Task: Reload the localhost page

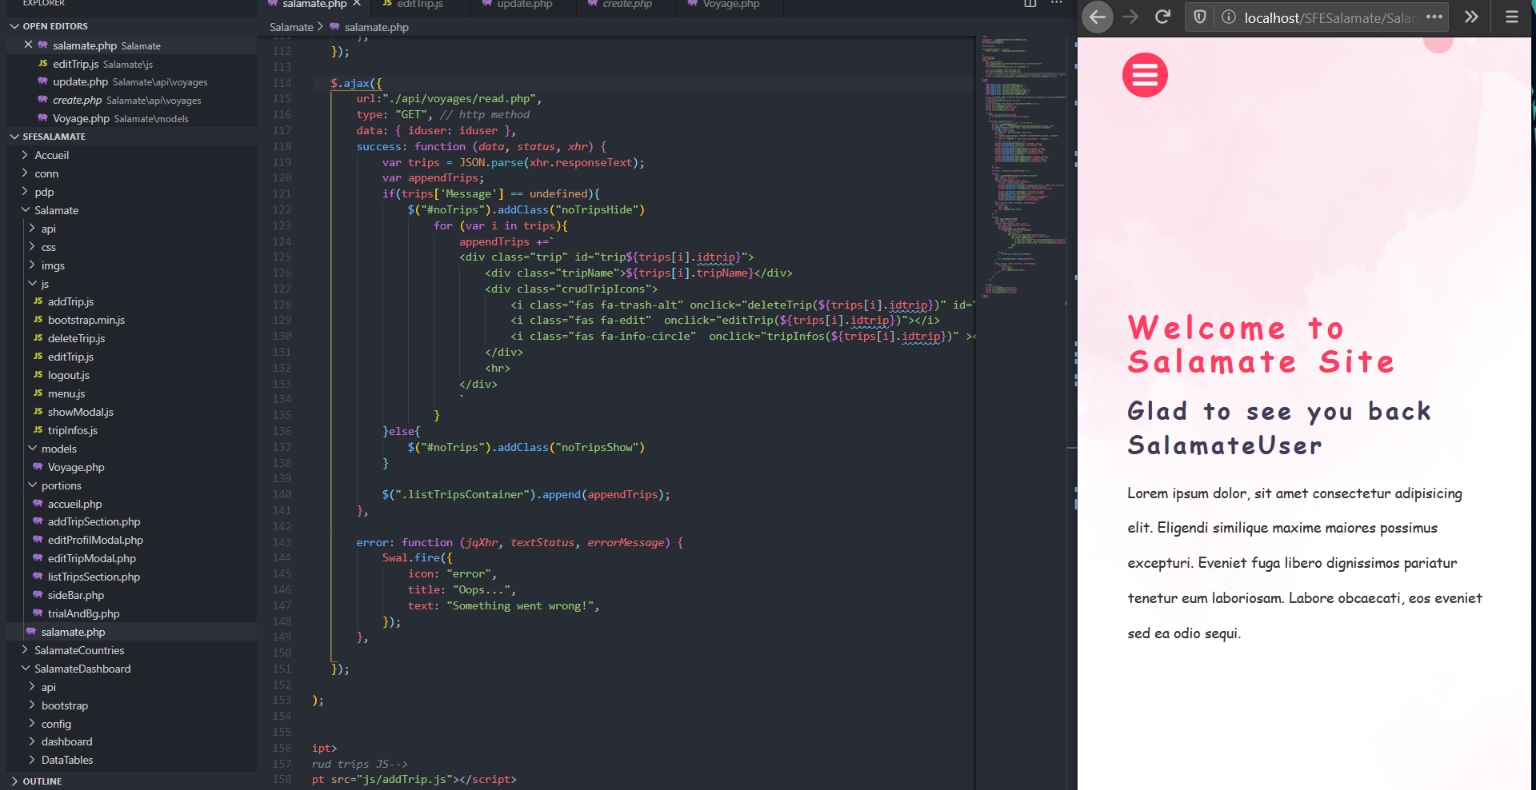Action: point(1162,16)
